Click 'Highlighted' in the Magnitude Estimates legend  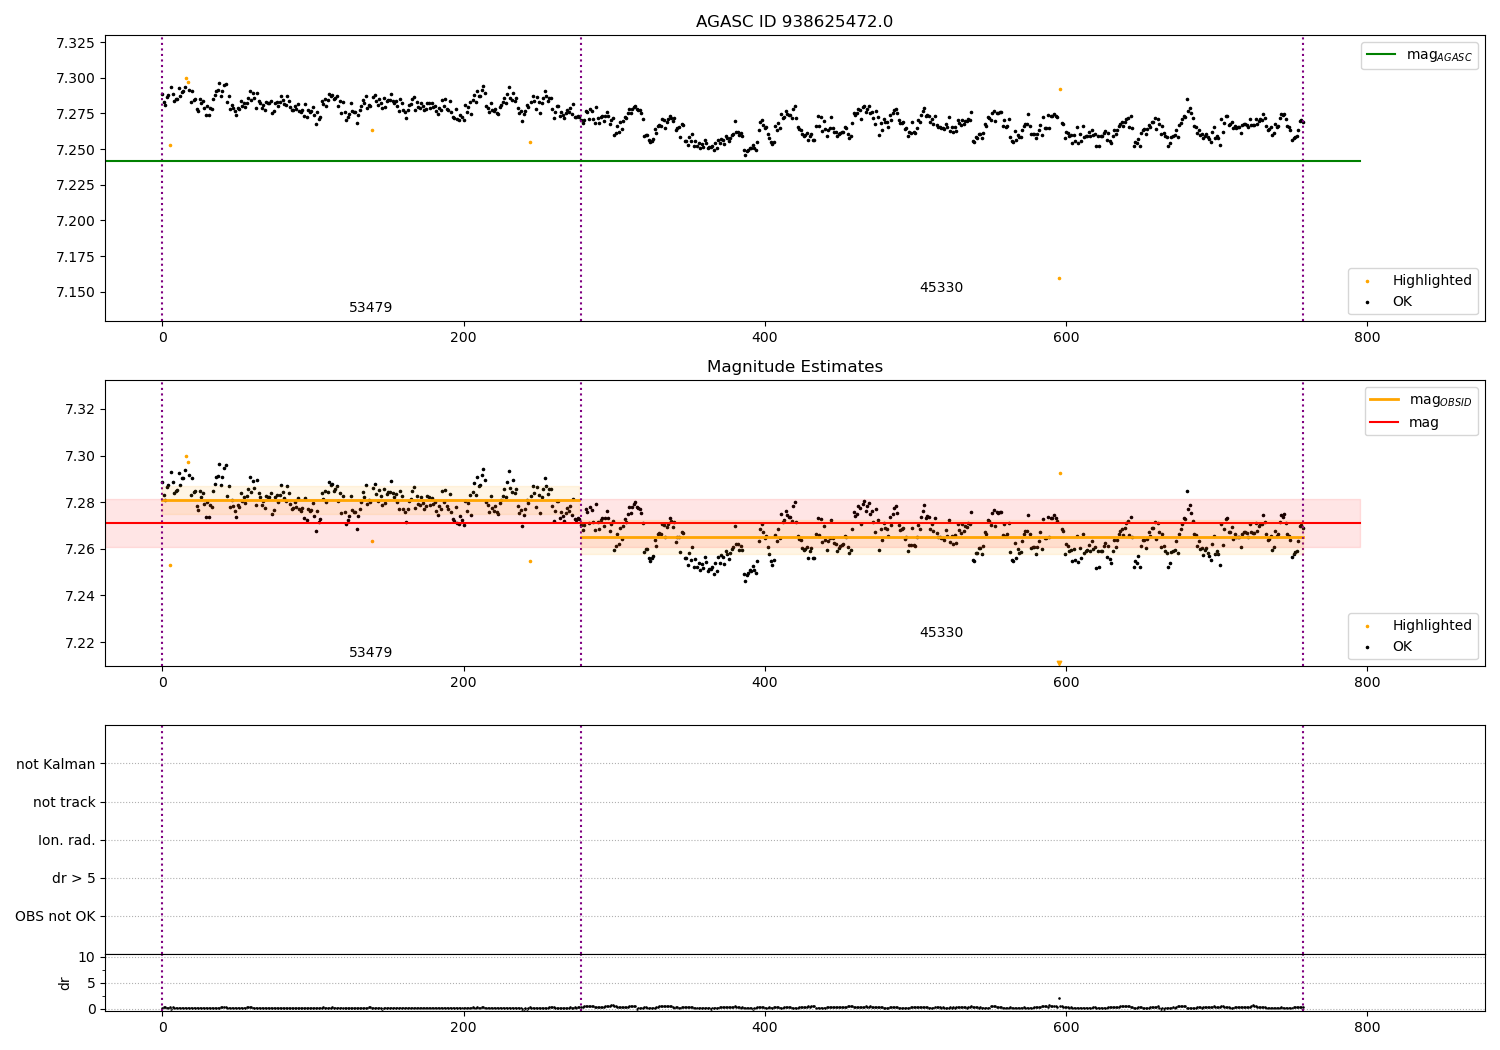pos(1432,626)
